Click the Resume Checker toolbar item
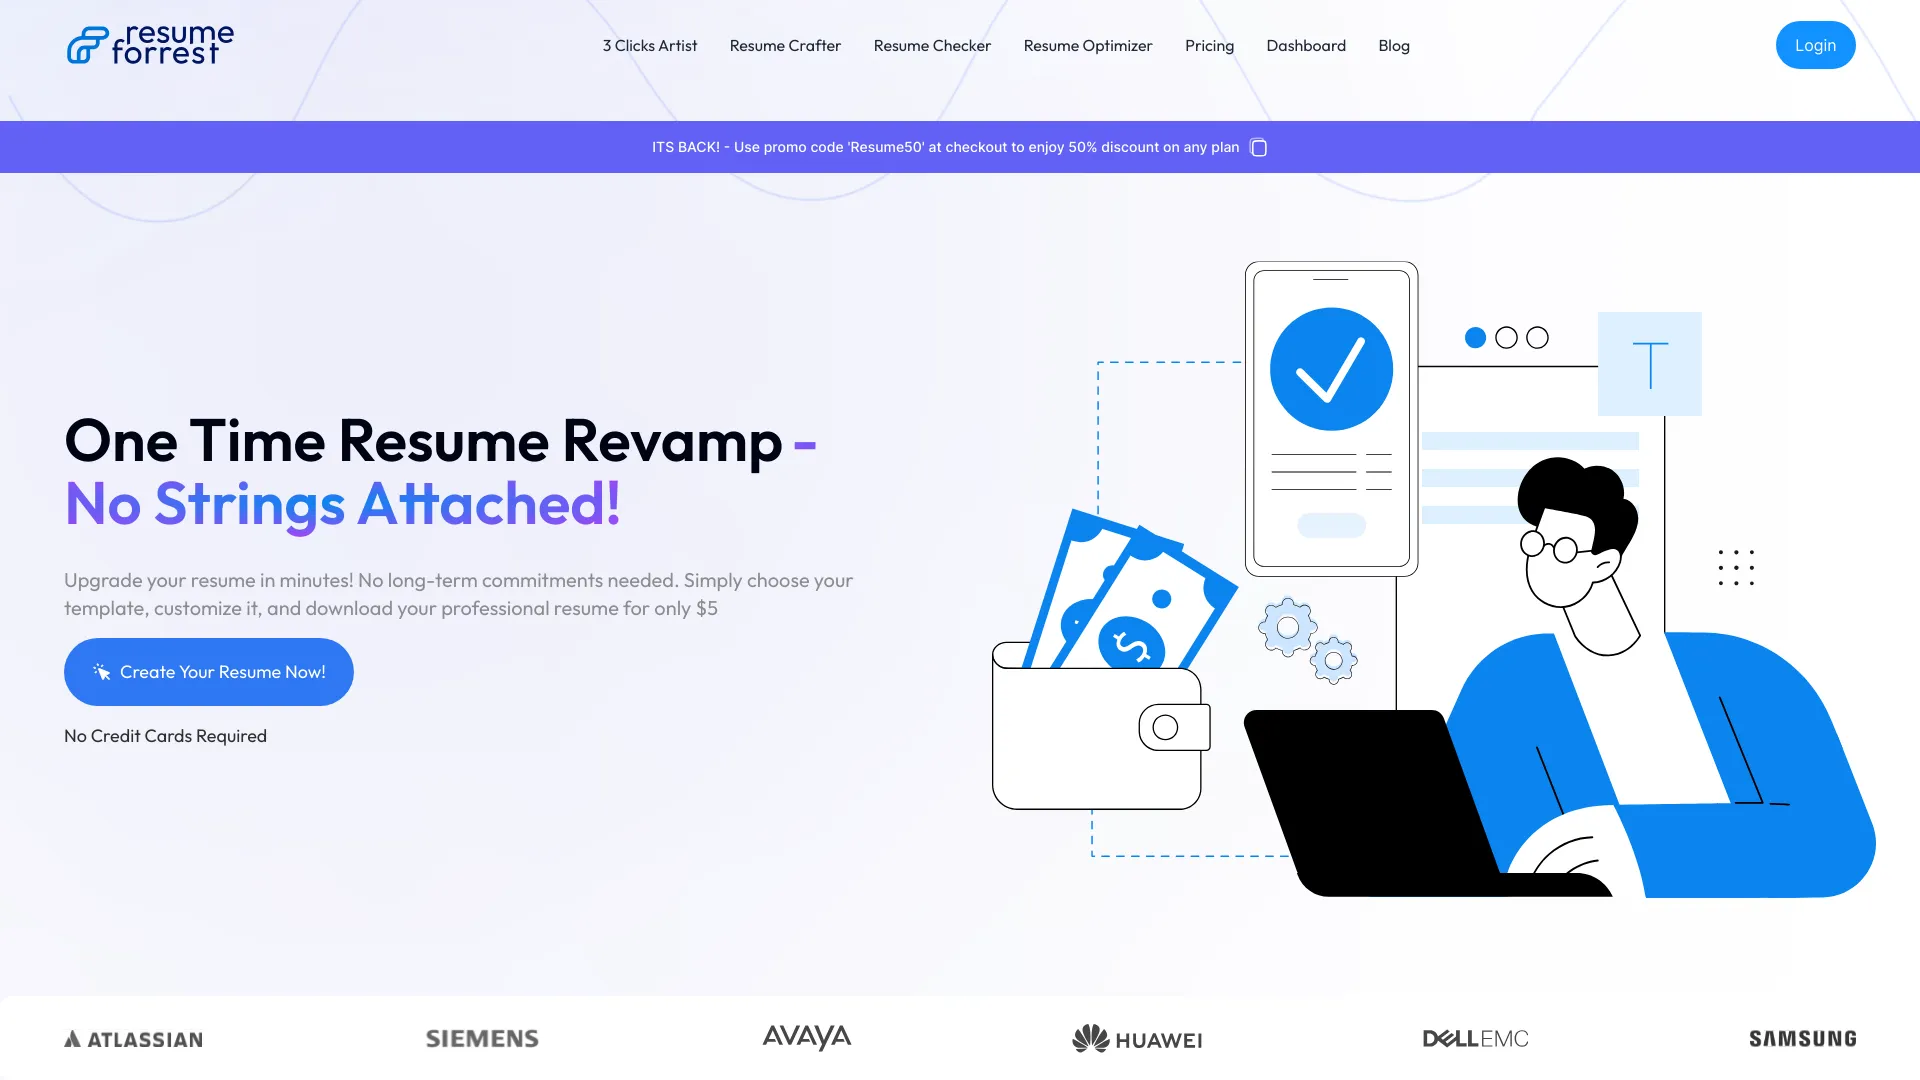Viewport: 1920px width, 1080px height. pos(932,45)
